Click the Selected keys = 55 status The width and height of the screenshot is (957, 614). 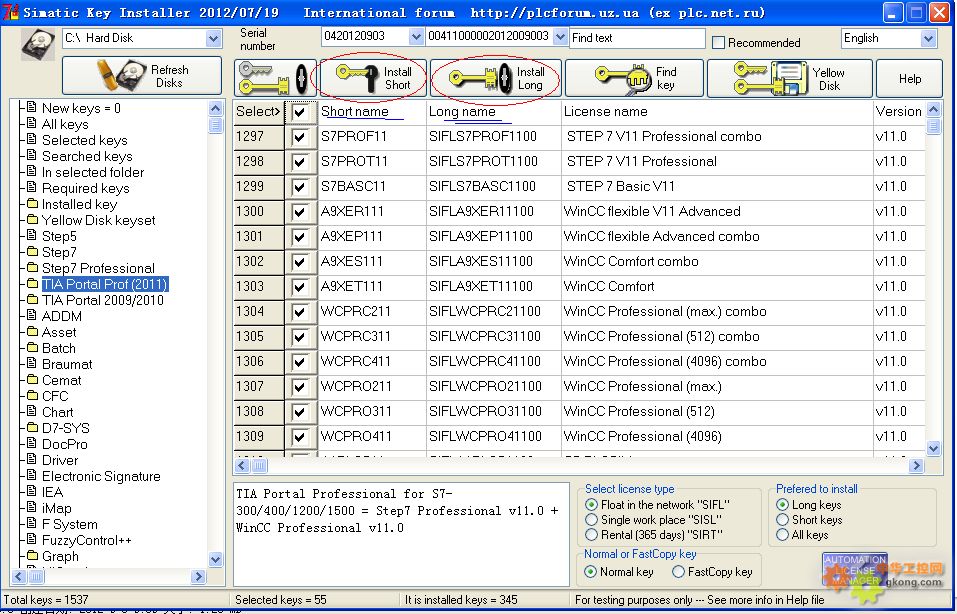click(281, 600)
